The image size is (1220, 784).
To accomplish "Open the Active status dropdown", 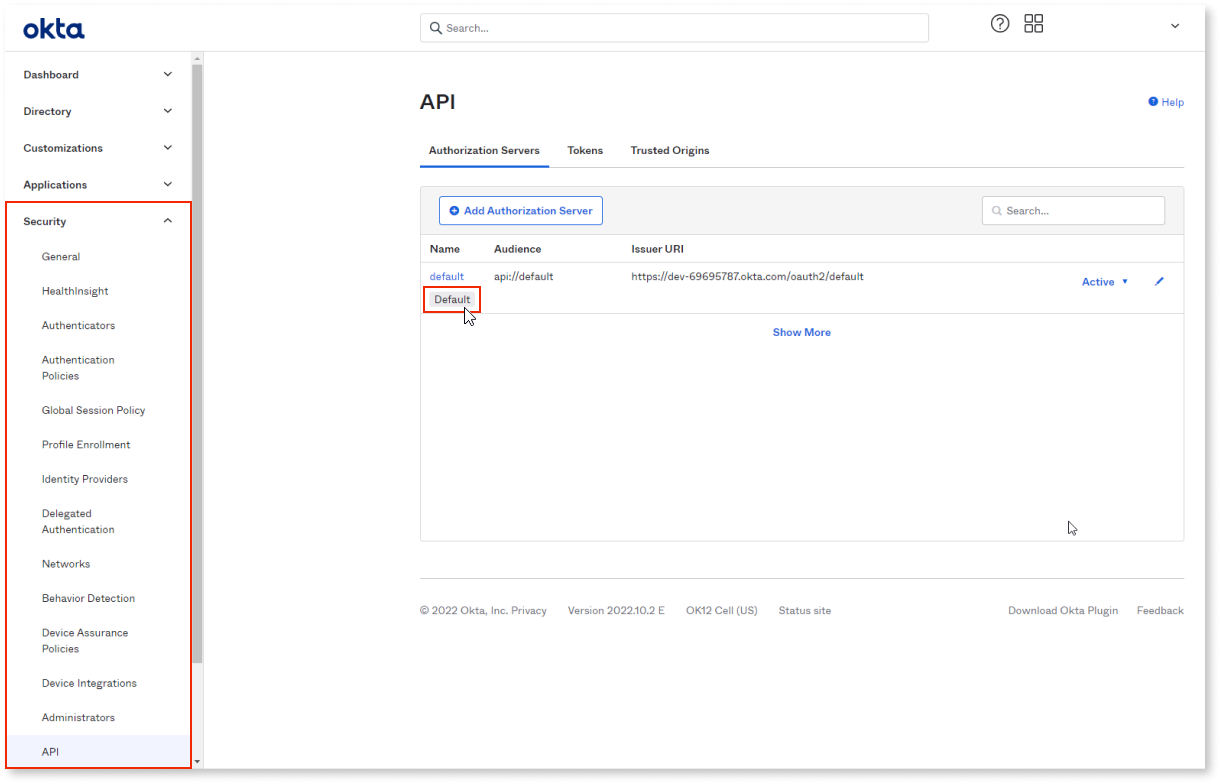I will 1105,281.
